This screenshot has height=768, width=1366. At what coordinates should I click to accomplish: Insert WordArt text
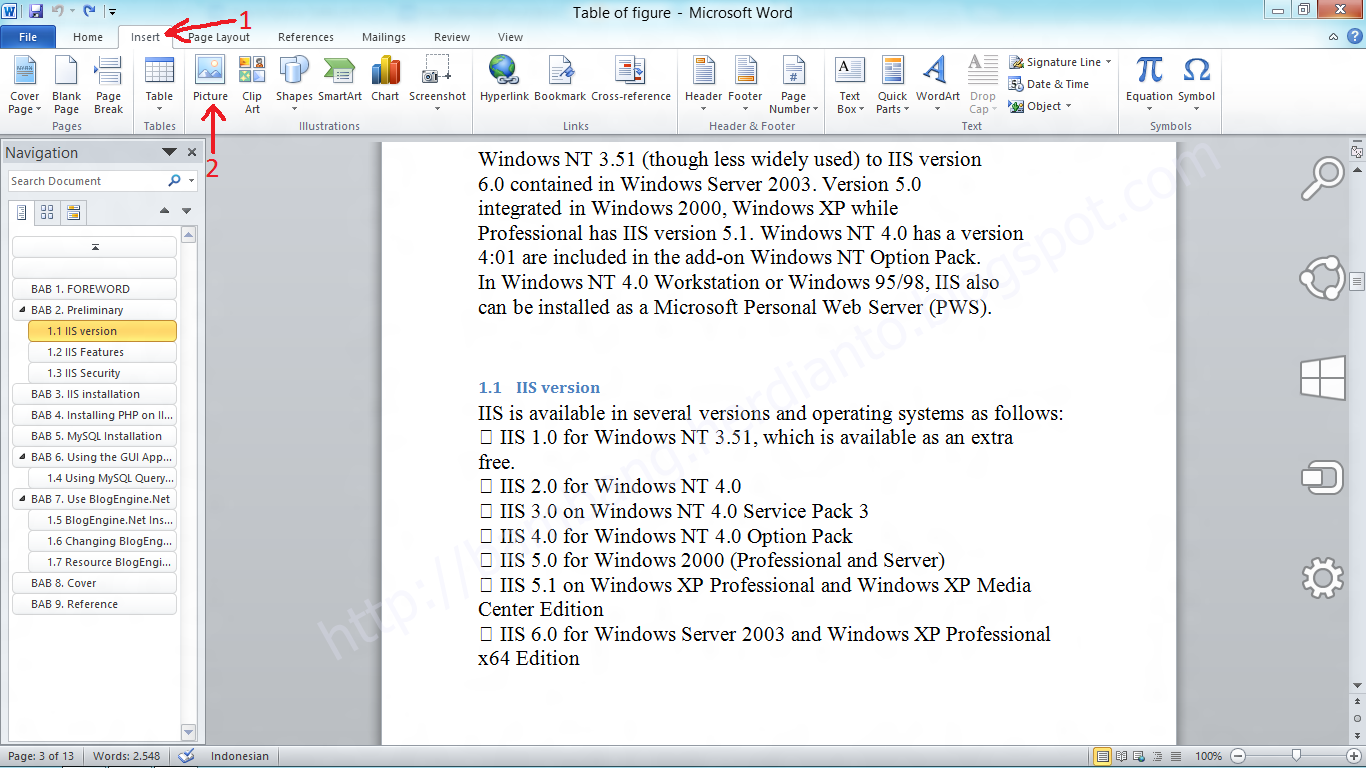pyautogui.click(x=937, y=86)
